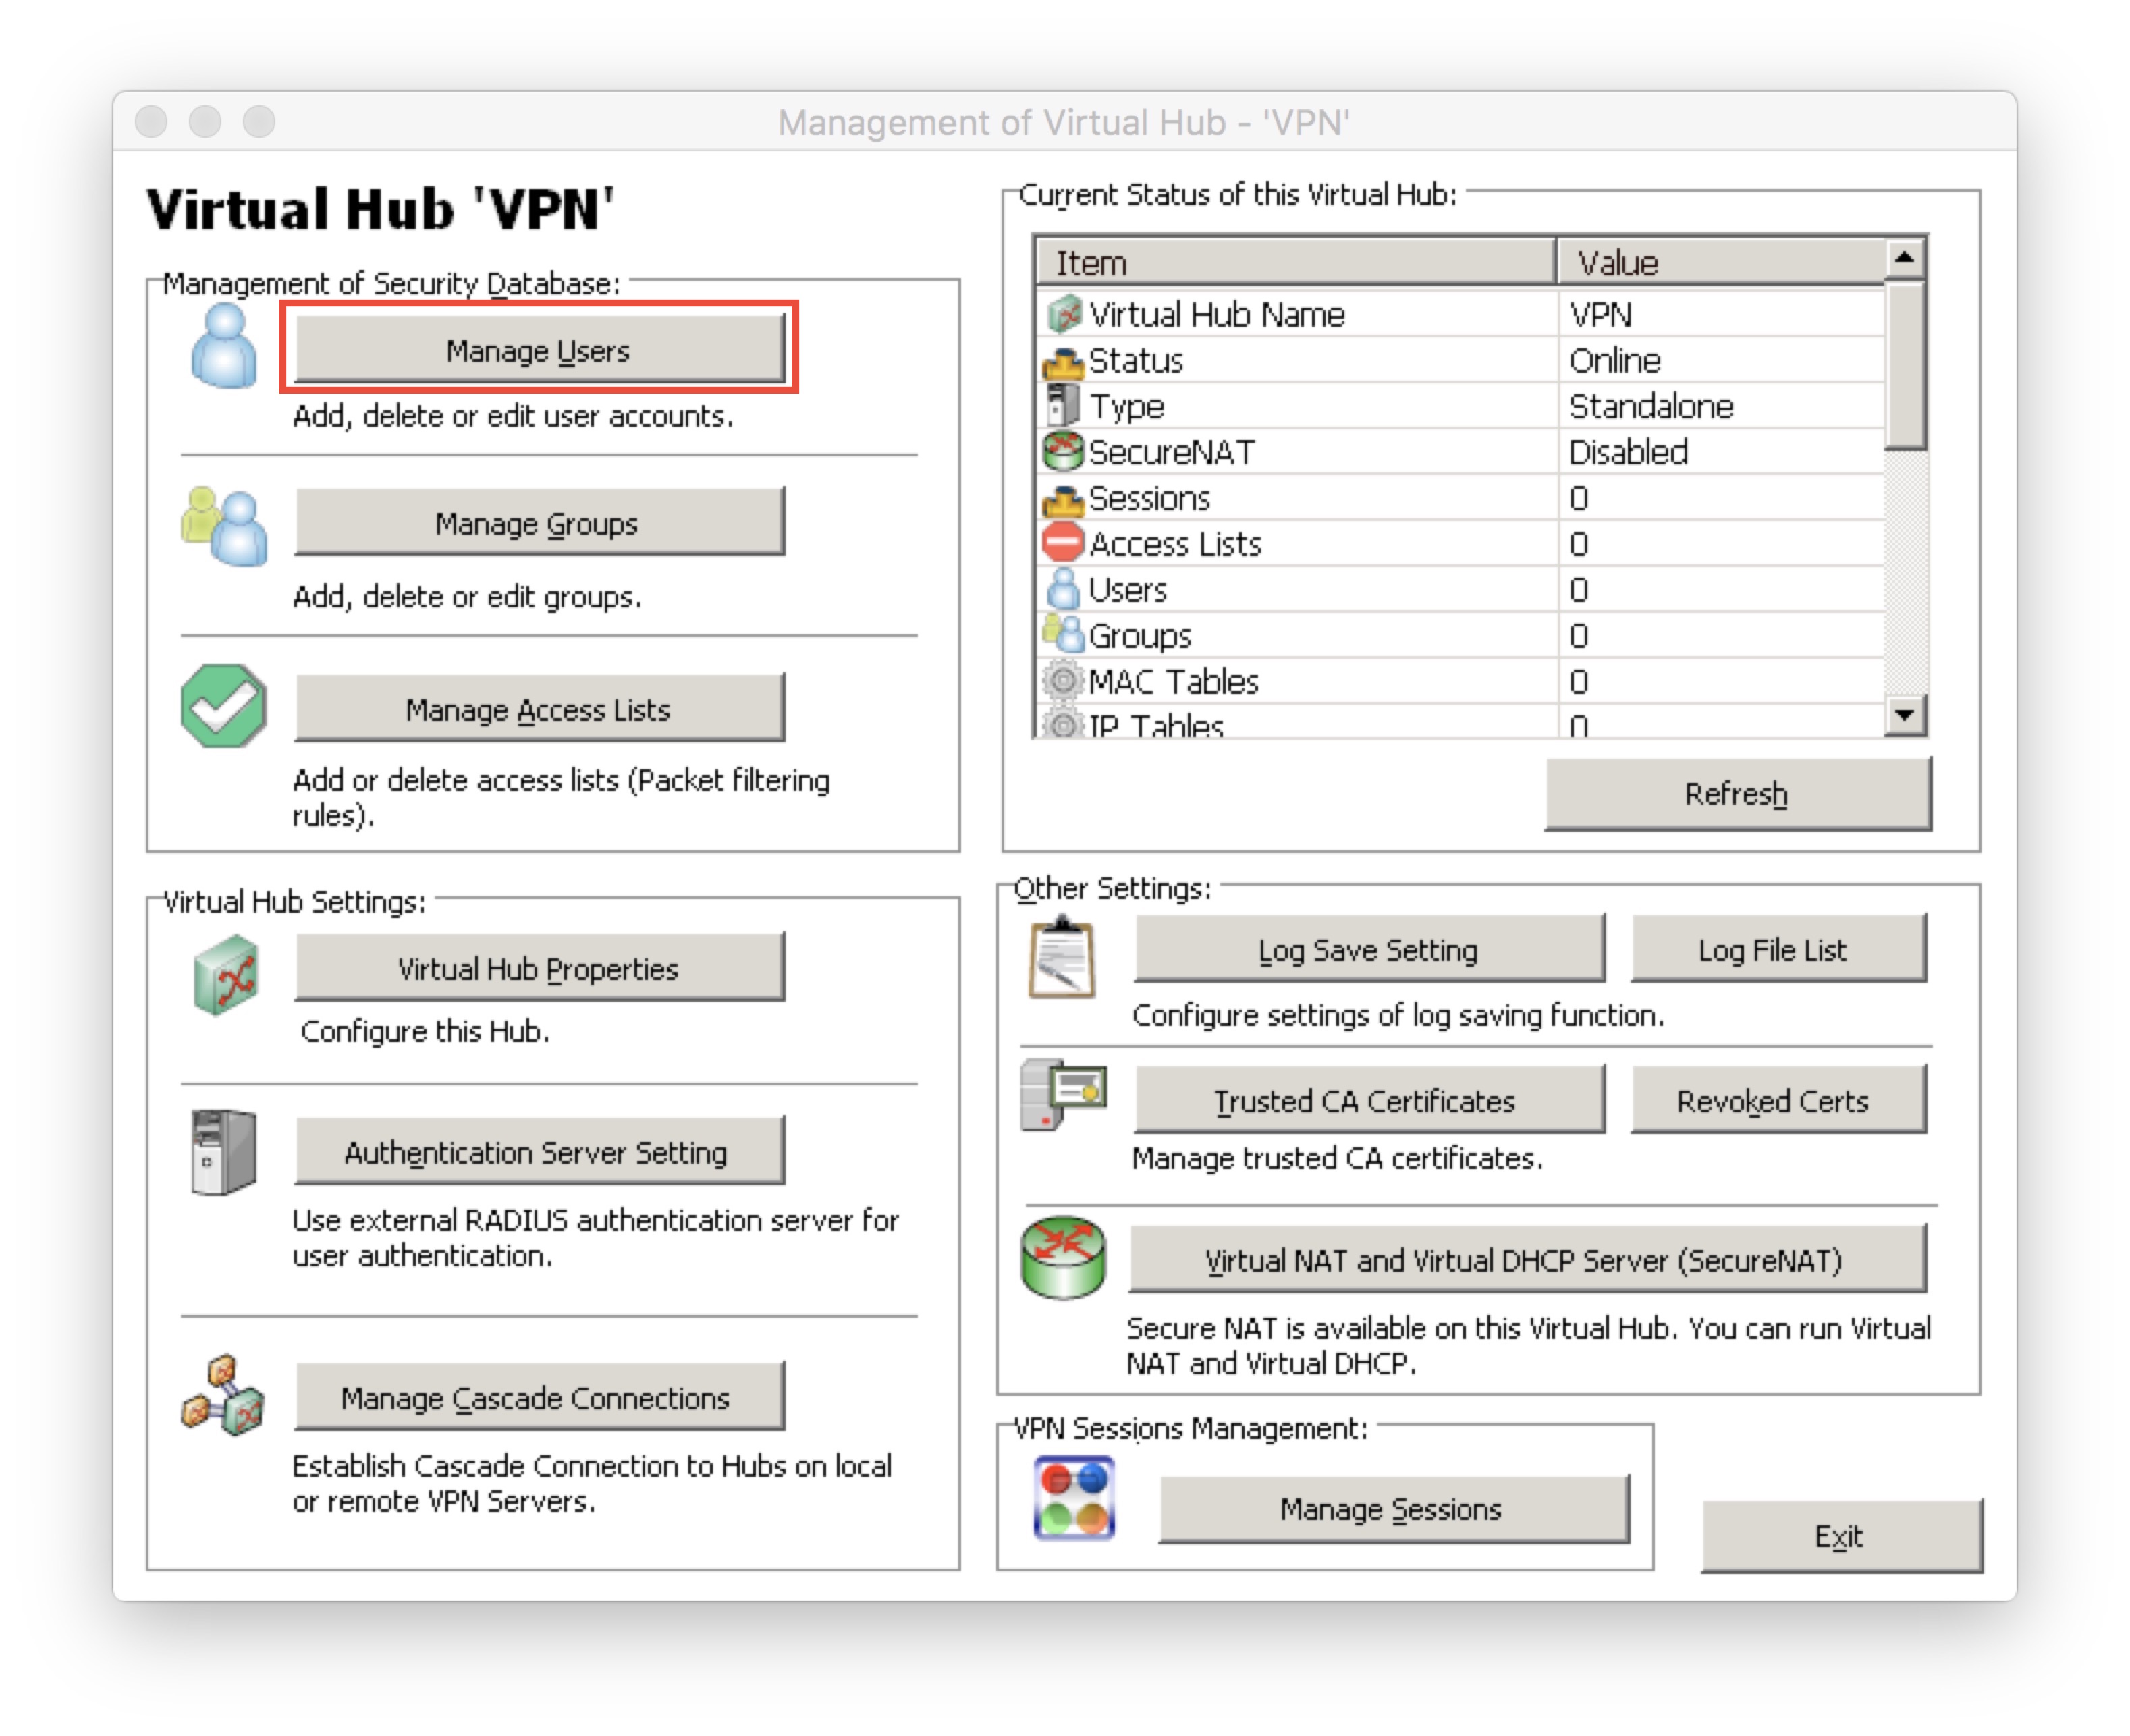The image size is (2130, 1736).
Task: Click the clipboard log icon beside Log Save Setting
Action: click(1062, 958)
